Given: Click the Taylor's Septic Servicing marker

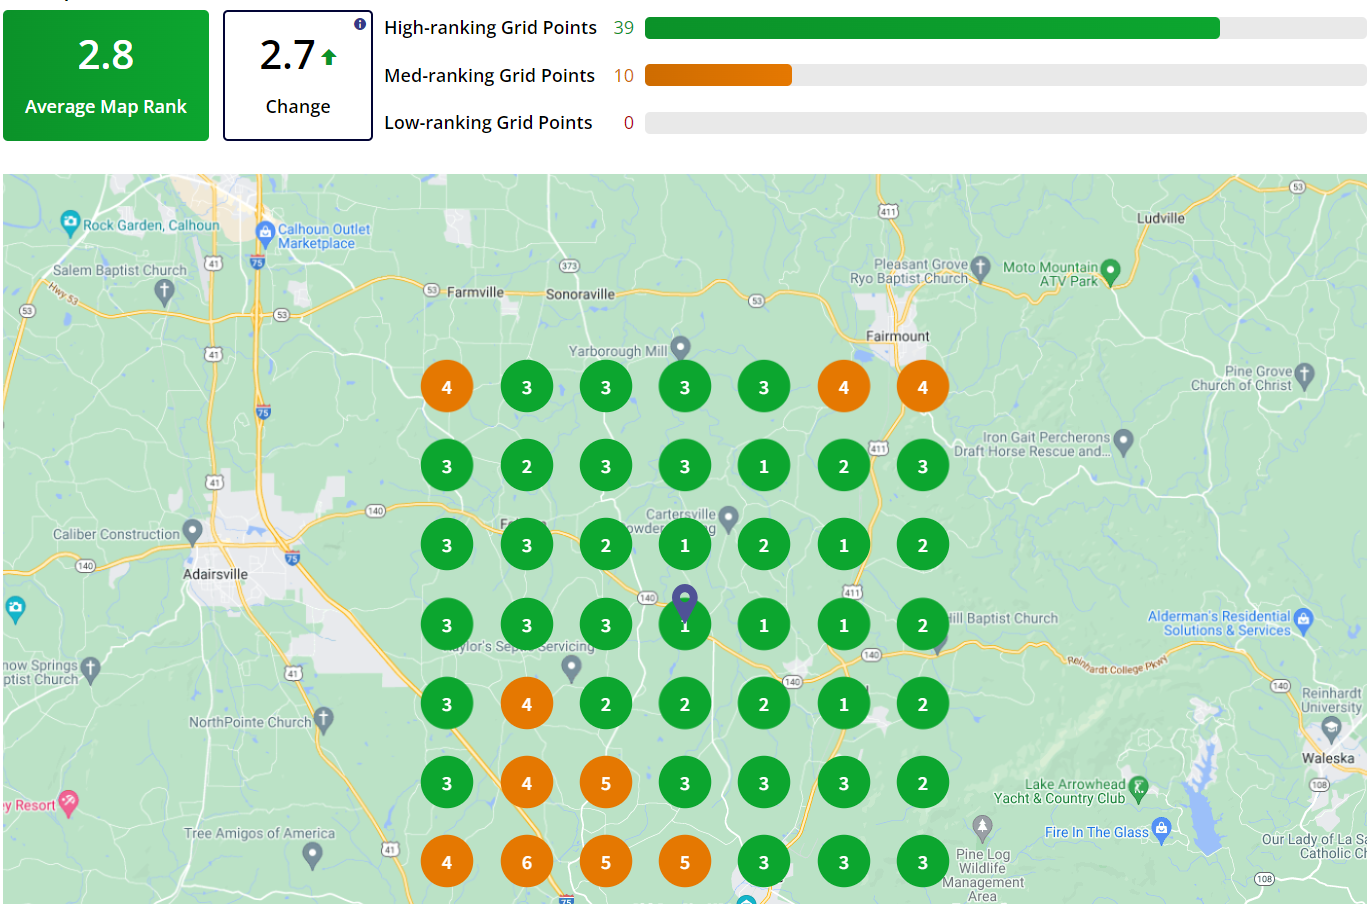Looking at the screenshot, I should [571, 667].
